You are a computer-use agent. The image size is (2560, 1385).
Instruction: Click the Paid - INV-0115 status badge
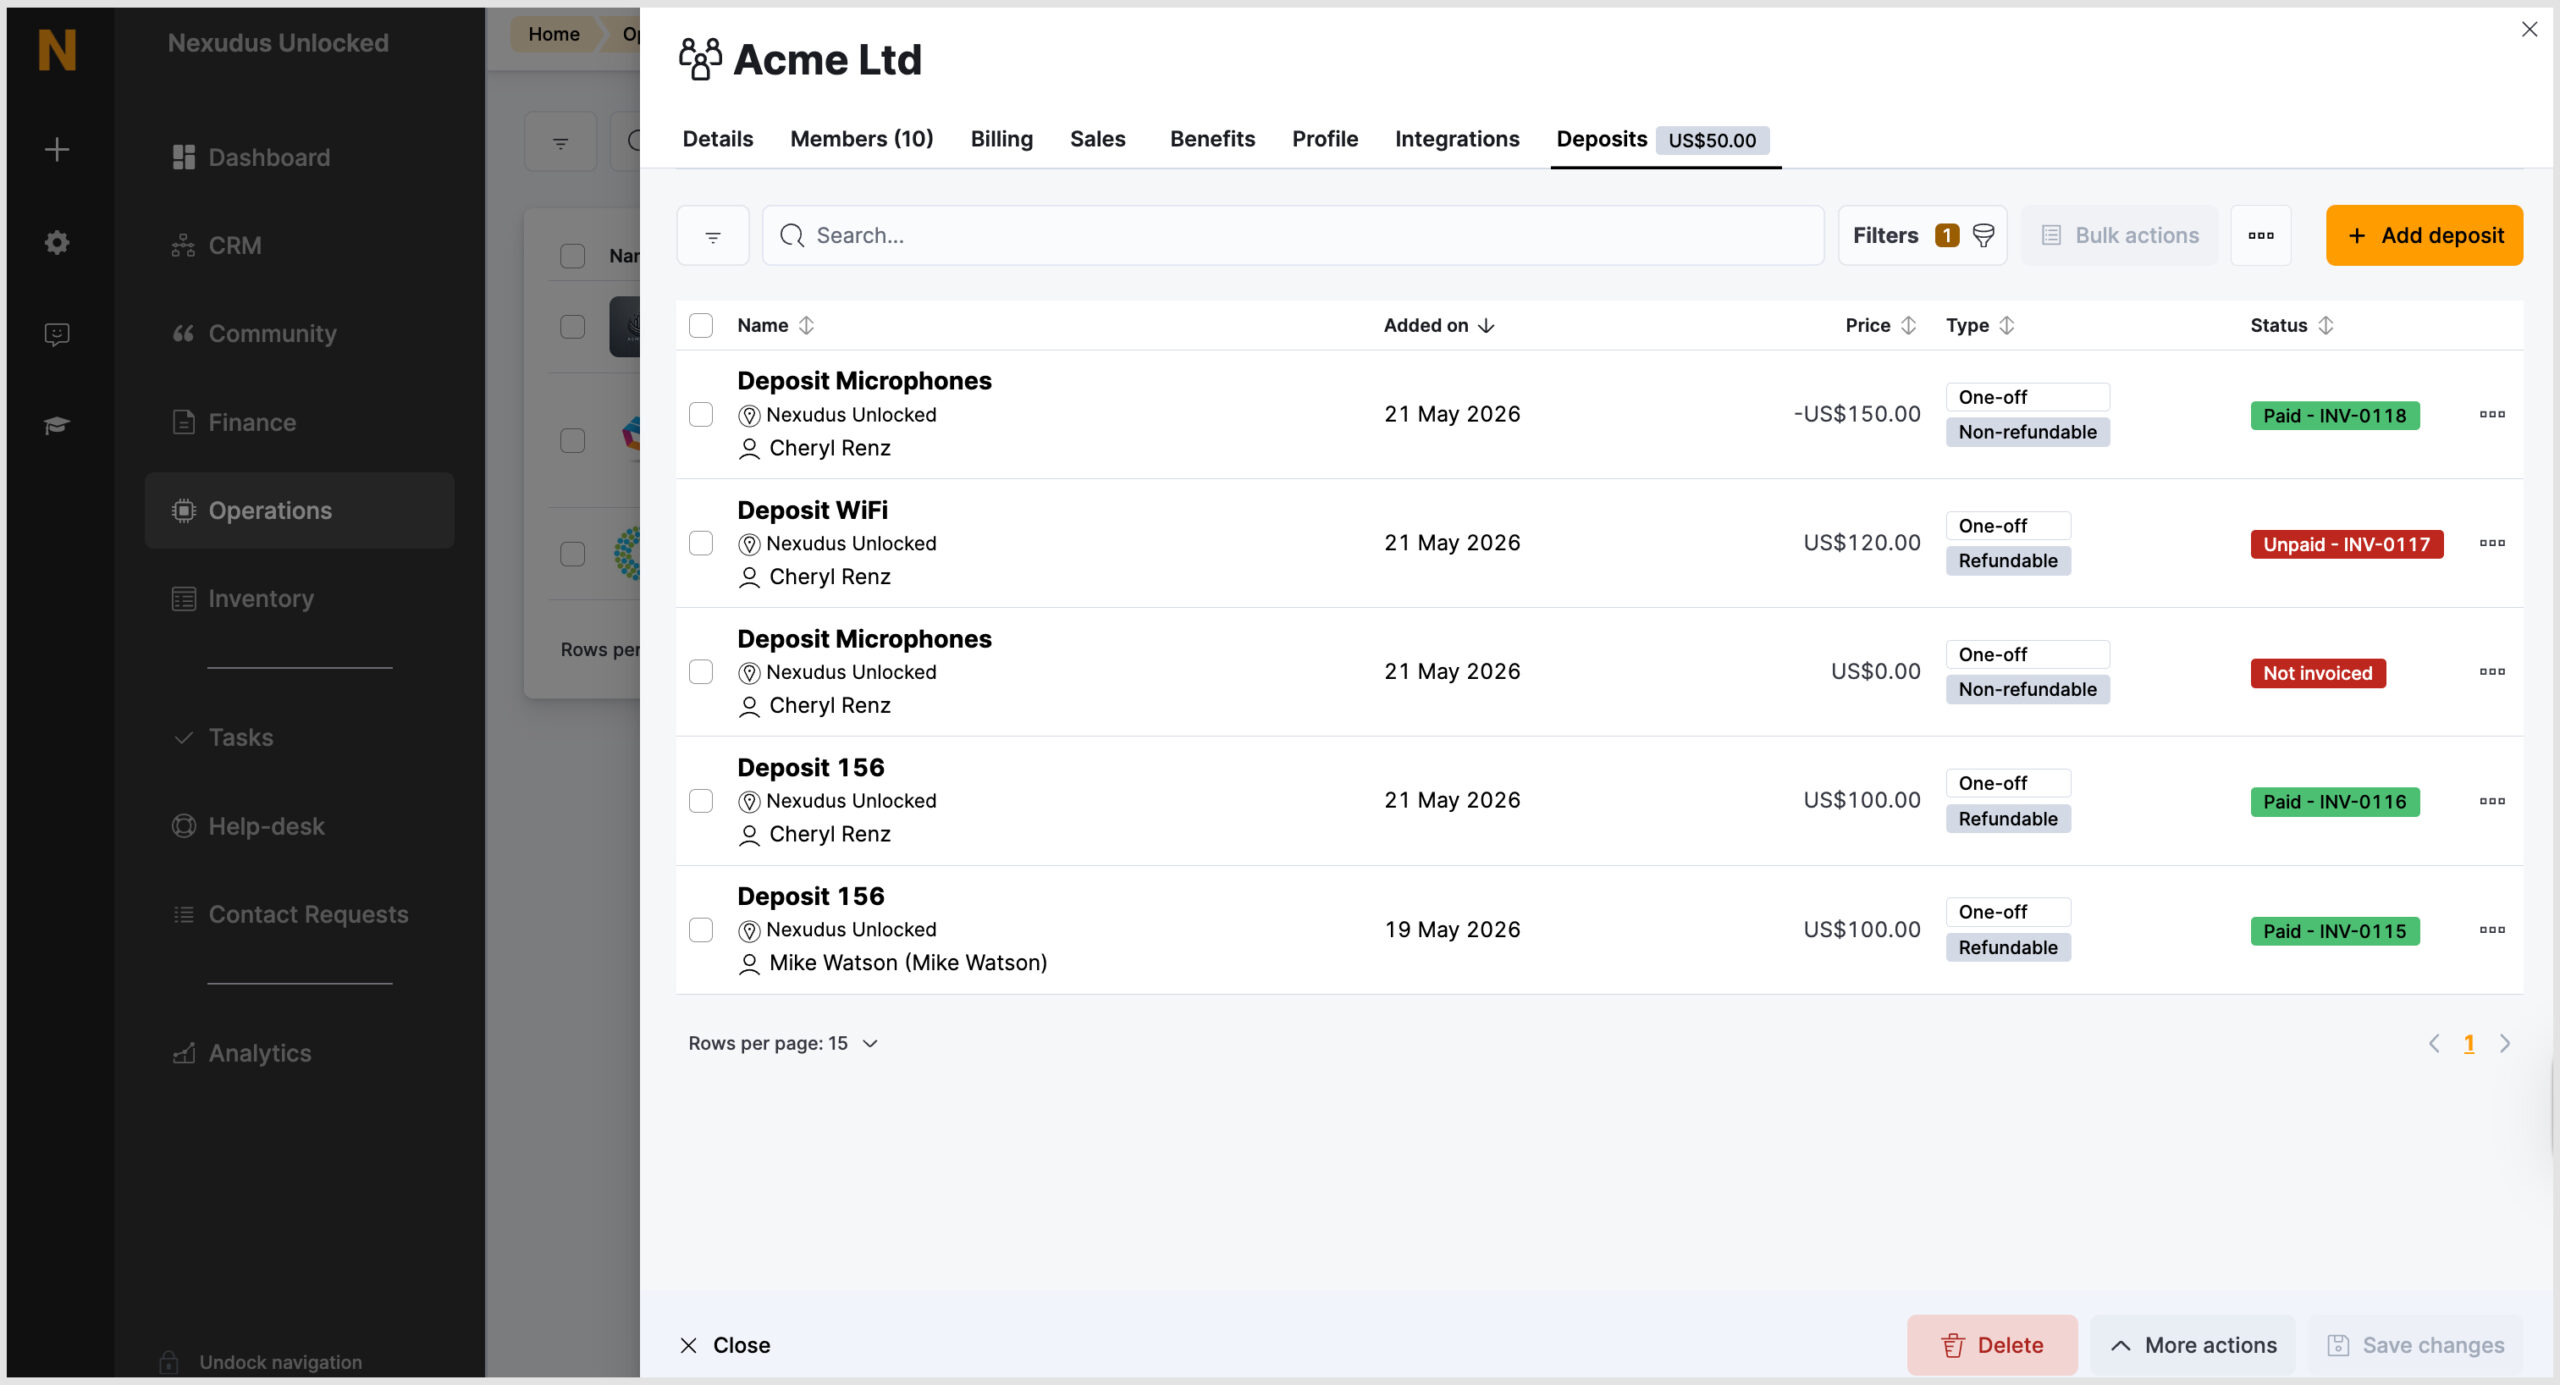[x=2334, y=931]
